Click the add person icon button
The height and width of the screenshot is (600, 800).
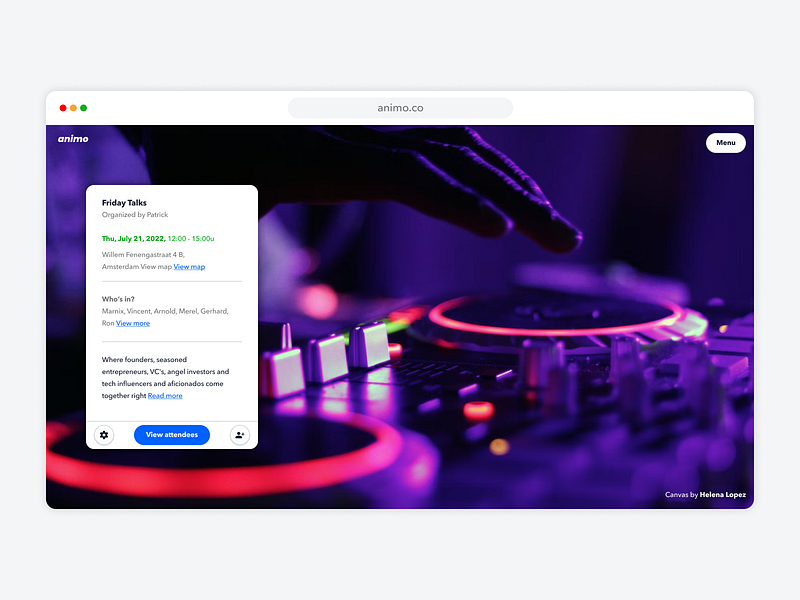pos(239,435)
